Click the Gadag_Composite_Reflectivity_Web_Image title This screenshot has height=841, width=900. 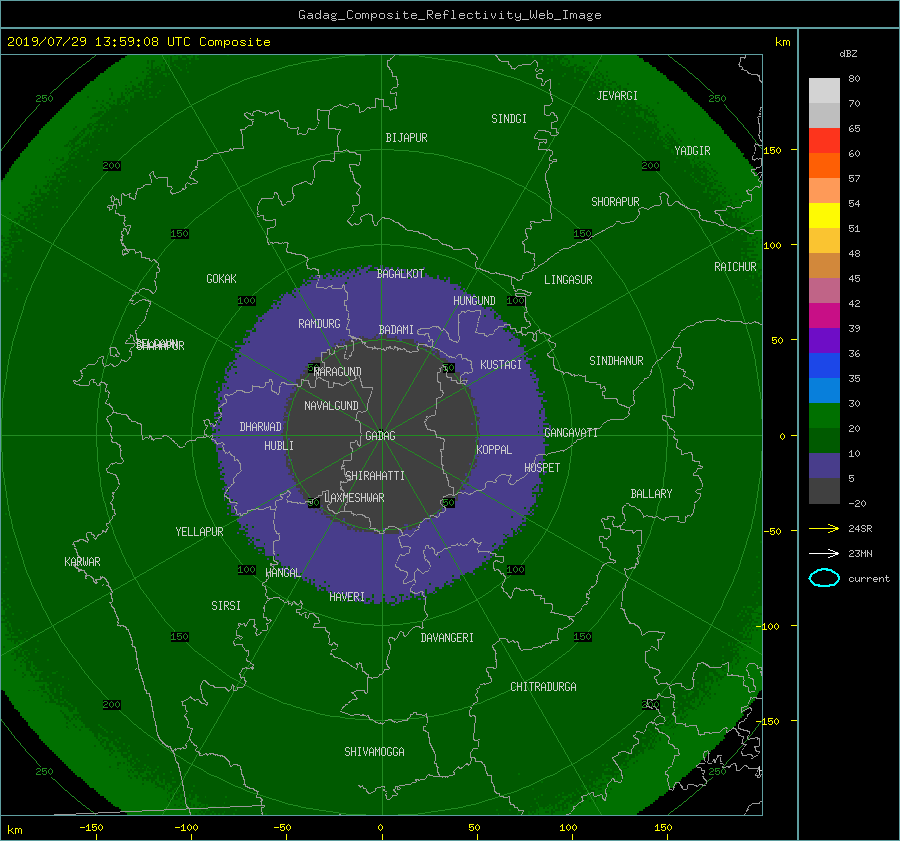click(x=449, y=15)
